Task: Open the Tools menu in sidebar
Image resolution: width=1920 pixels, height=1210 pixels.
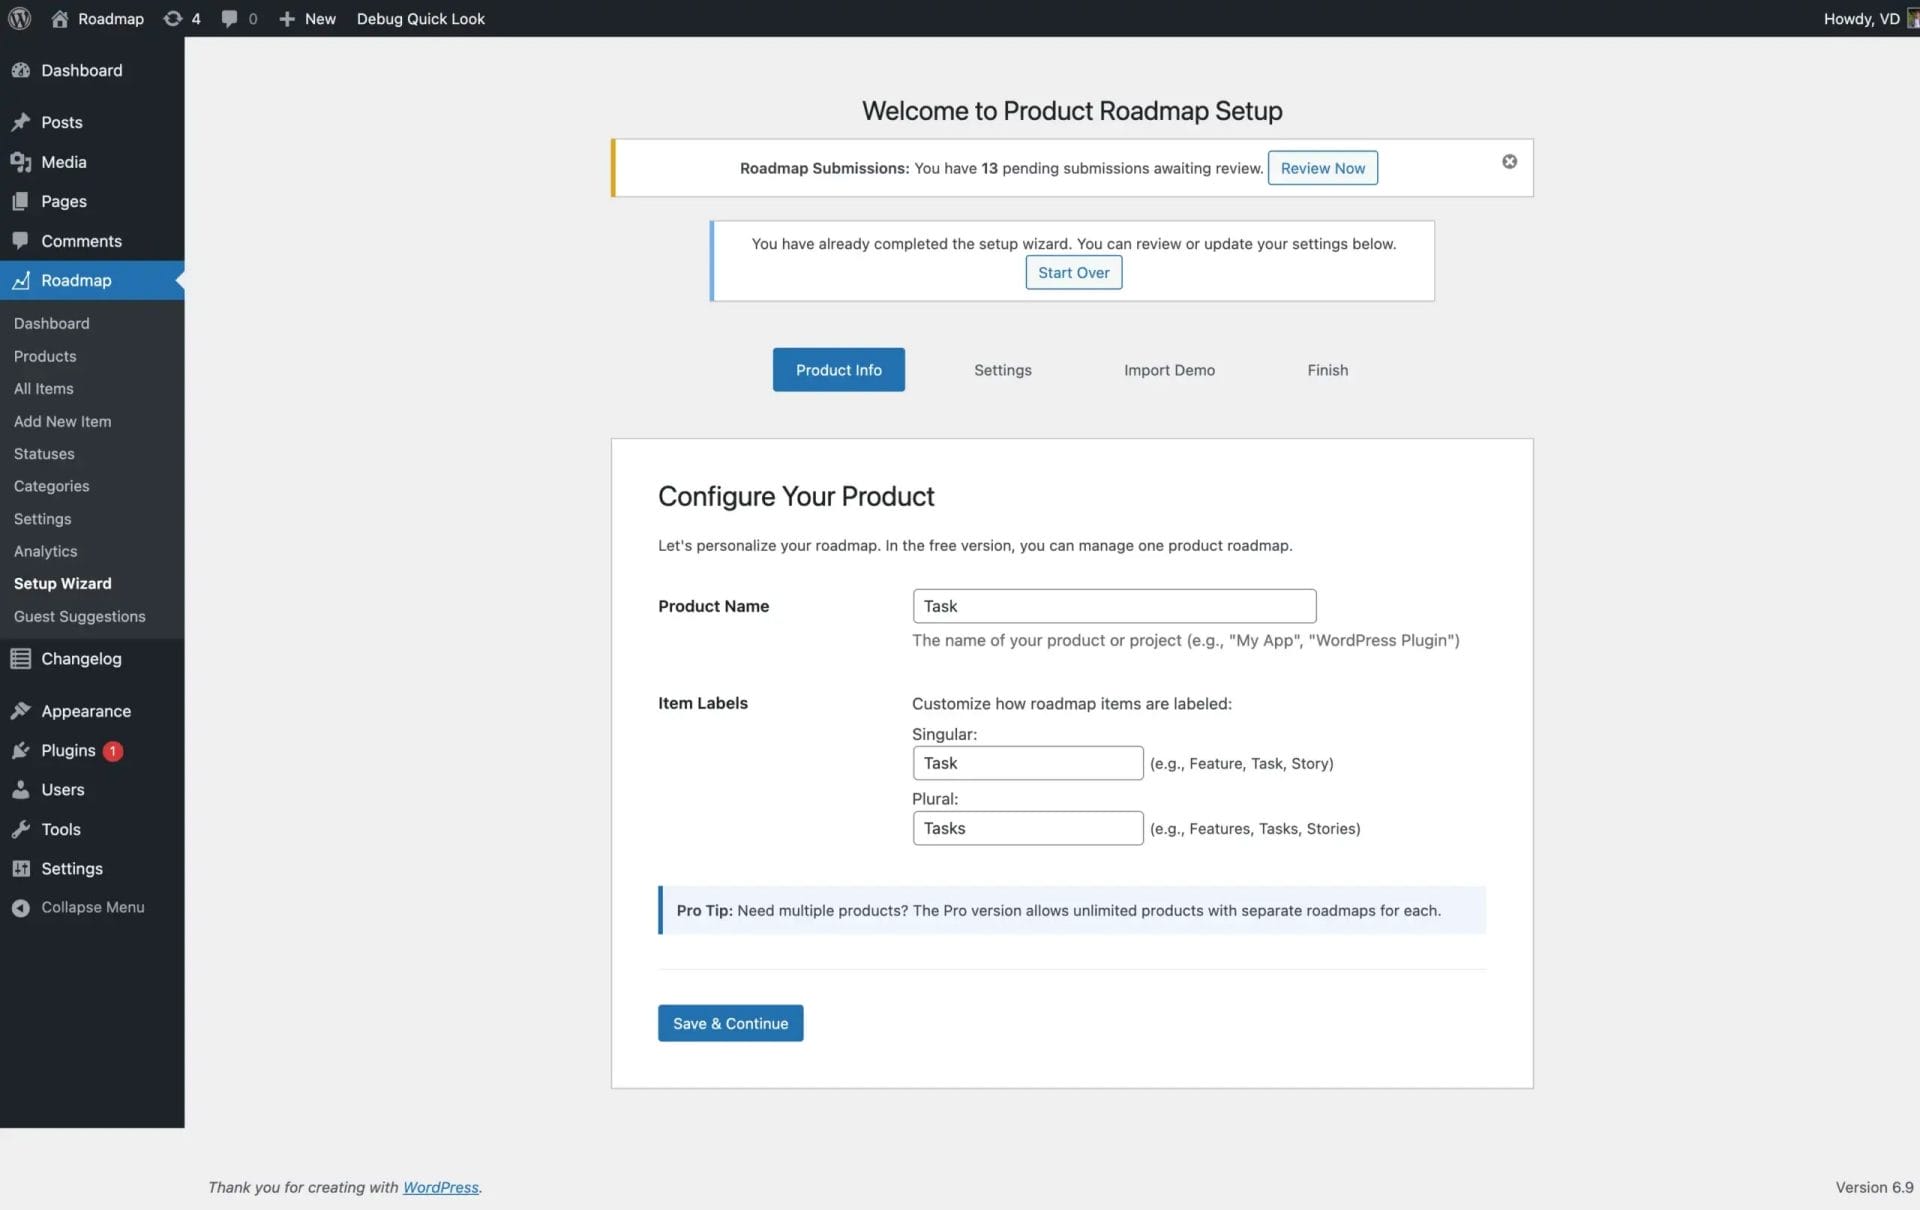Action: (60, 829)
